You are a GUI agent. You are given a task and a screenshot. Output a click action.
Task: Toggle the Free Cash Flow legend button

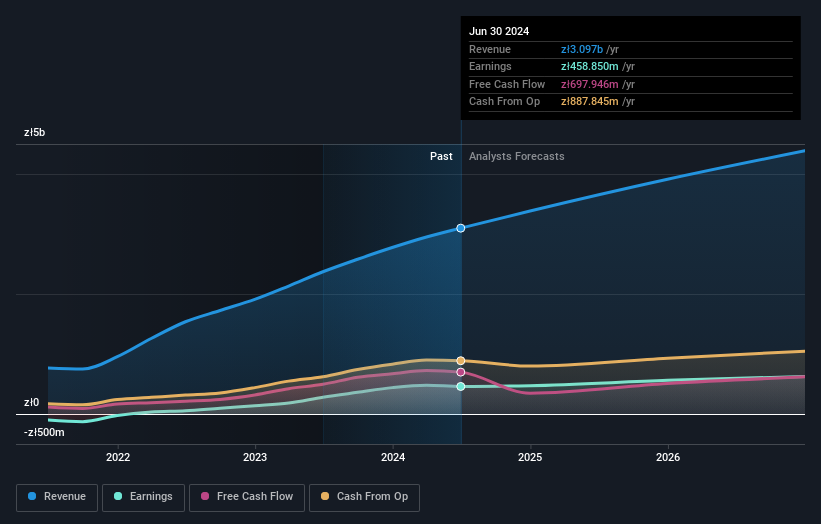click(247, 497)
